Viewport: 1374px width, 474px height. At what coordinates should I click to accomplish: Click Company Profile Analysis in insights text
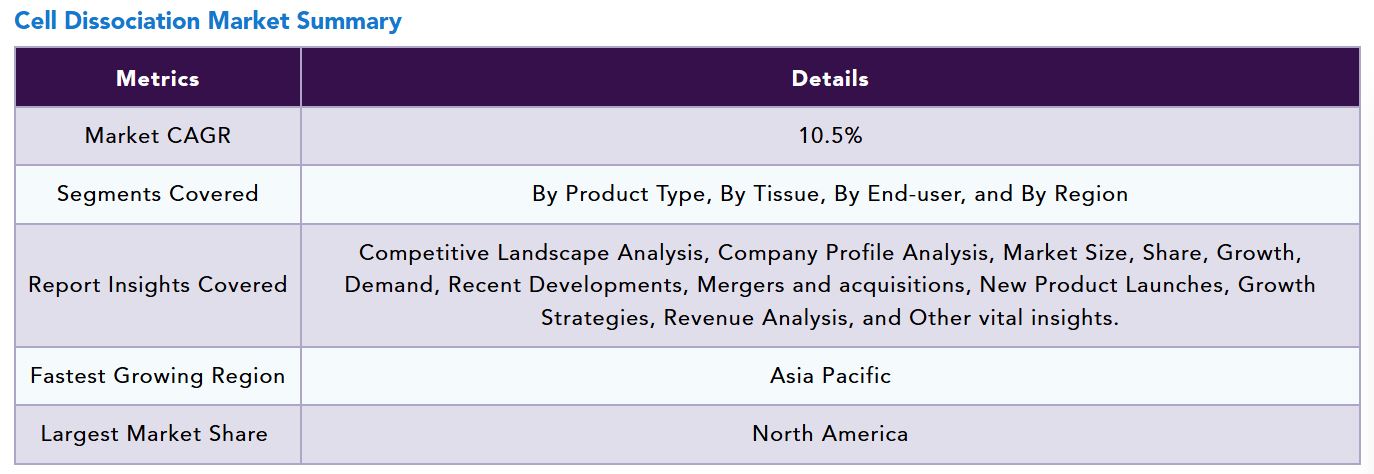coord(857,253)
